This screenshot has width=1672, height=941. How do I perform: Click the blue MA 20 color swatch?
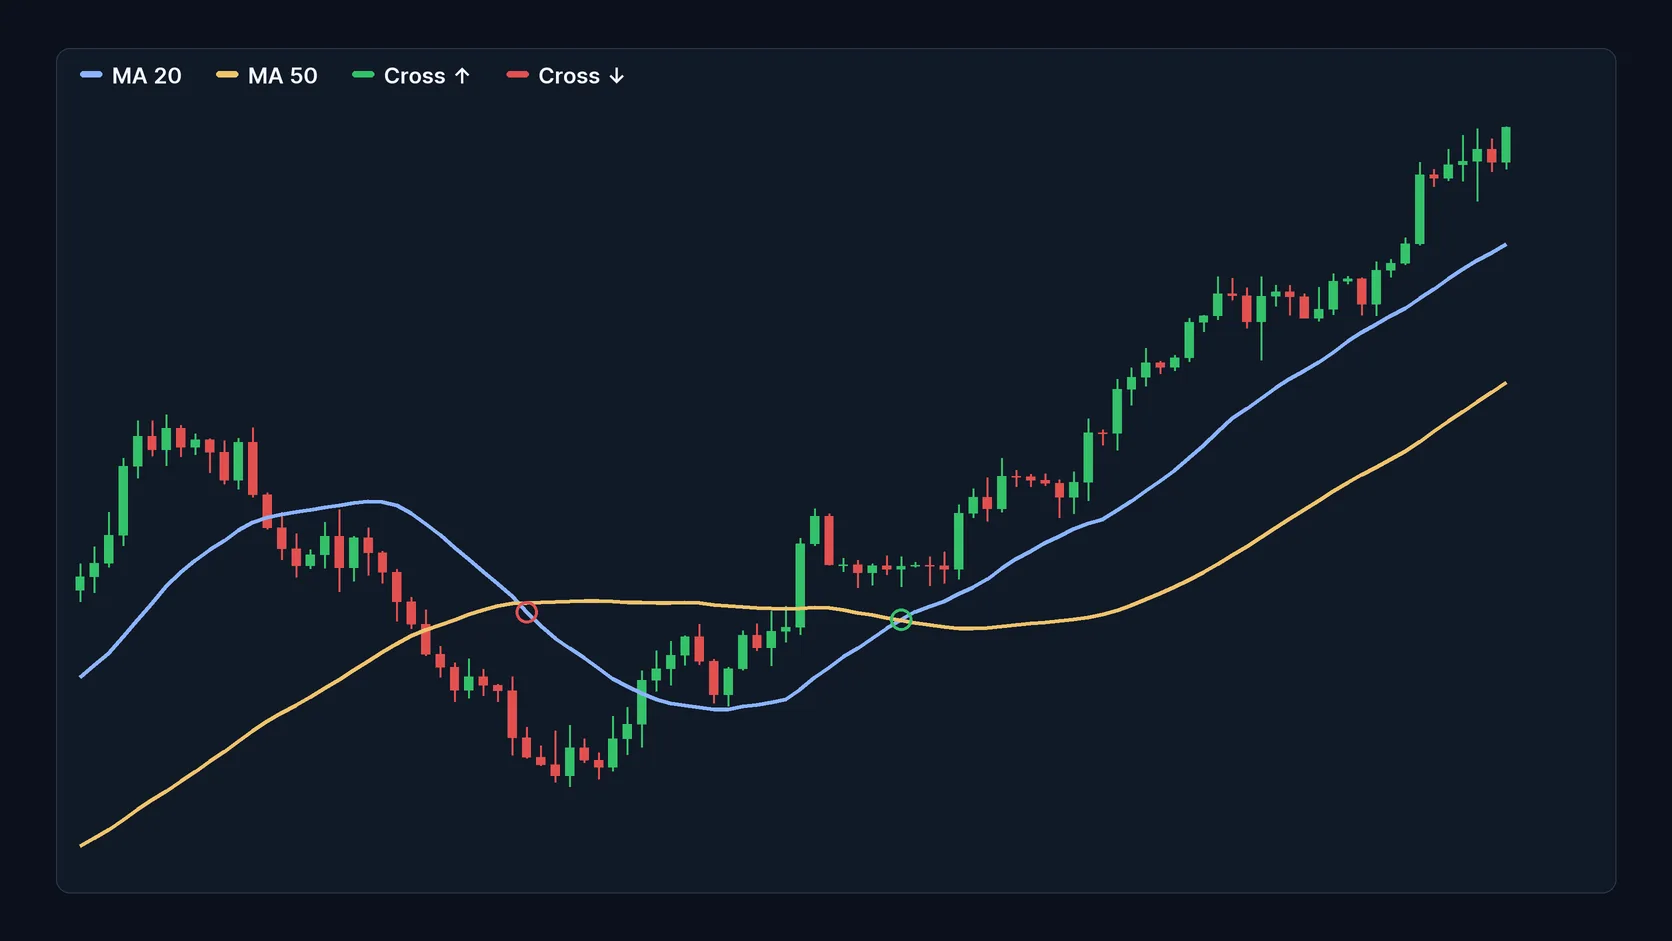tap(91, 75)
